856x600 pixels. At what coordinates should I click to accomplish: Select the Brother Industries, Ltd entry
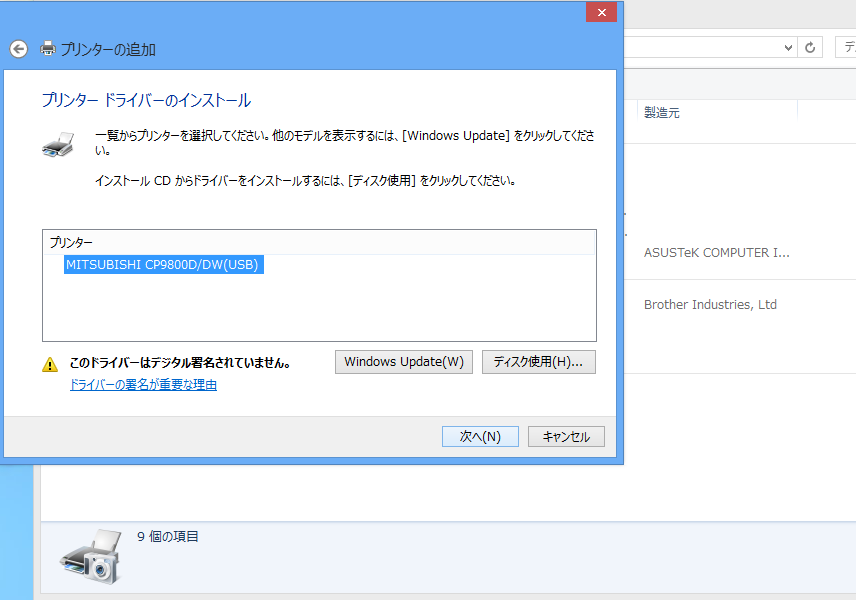(710, 305)
